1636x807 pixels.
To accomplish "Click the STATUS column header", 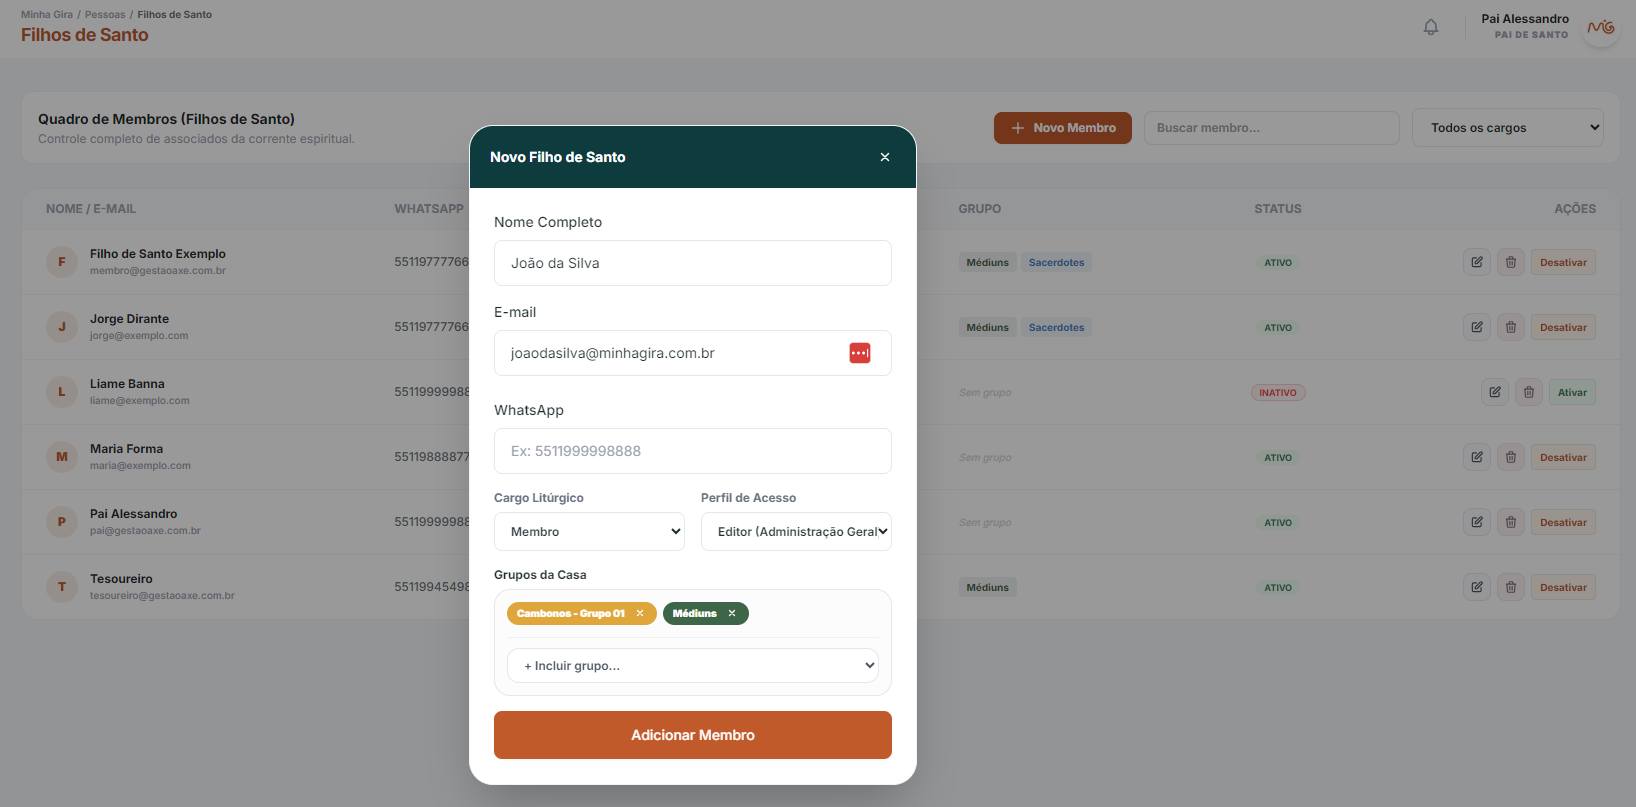I will pos(1278,209).
